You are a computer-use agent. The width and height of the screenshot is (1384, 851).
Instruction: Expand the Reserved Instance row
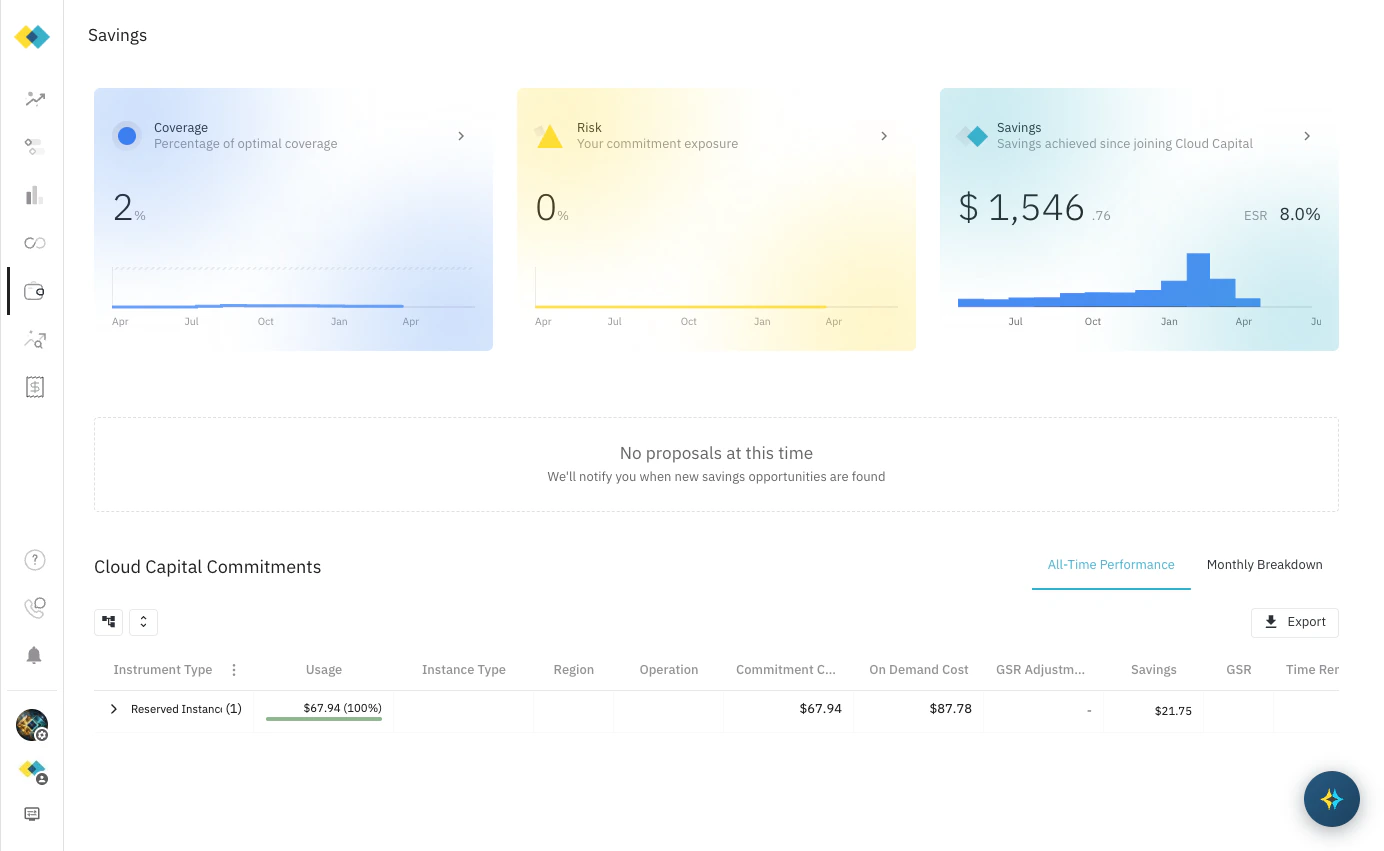pos(114,709)
